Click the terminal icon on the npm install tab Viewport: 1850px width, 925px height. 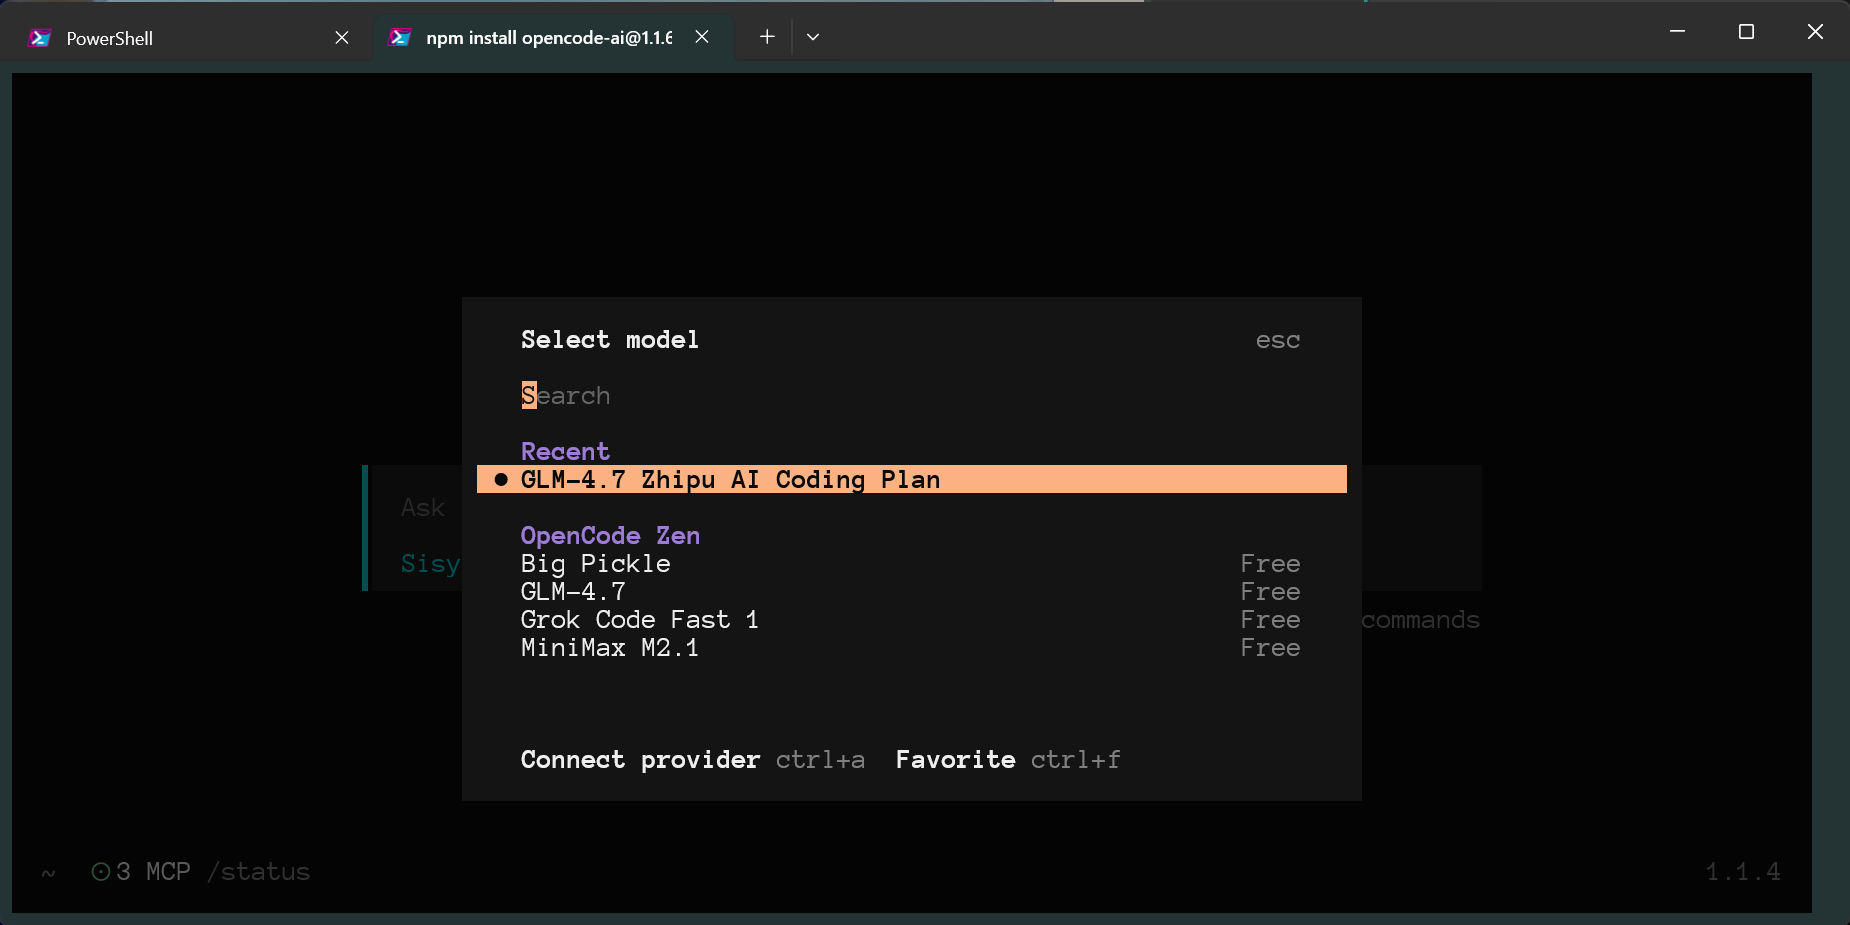coord(399,37)
